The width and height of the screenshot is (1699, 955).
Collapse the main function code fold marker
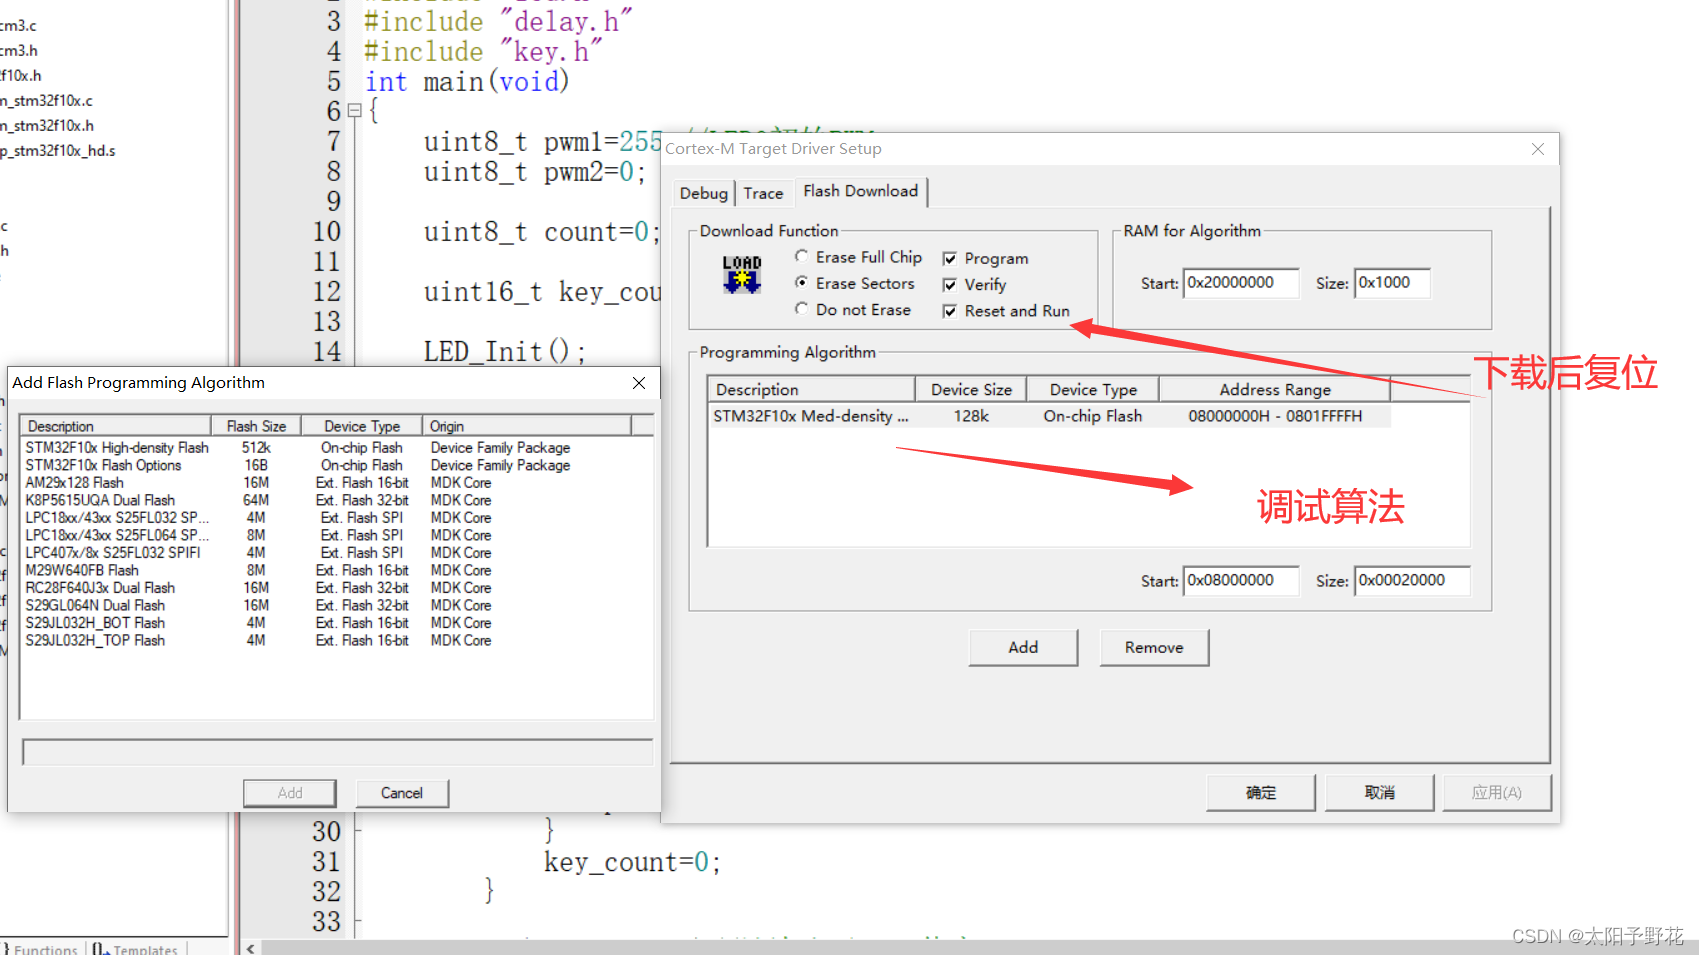(x=354, y=111)
